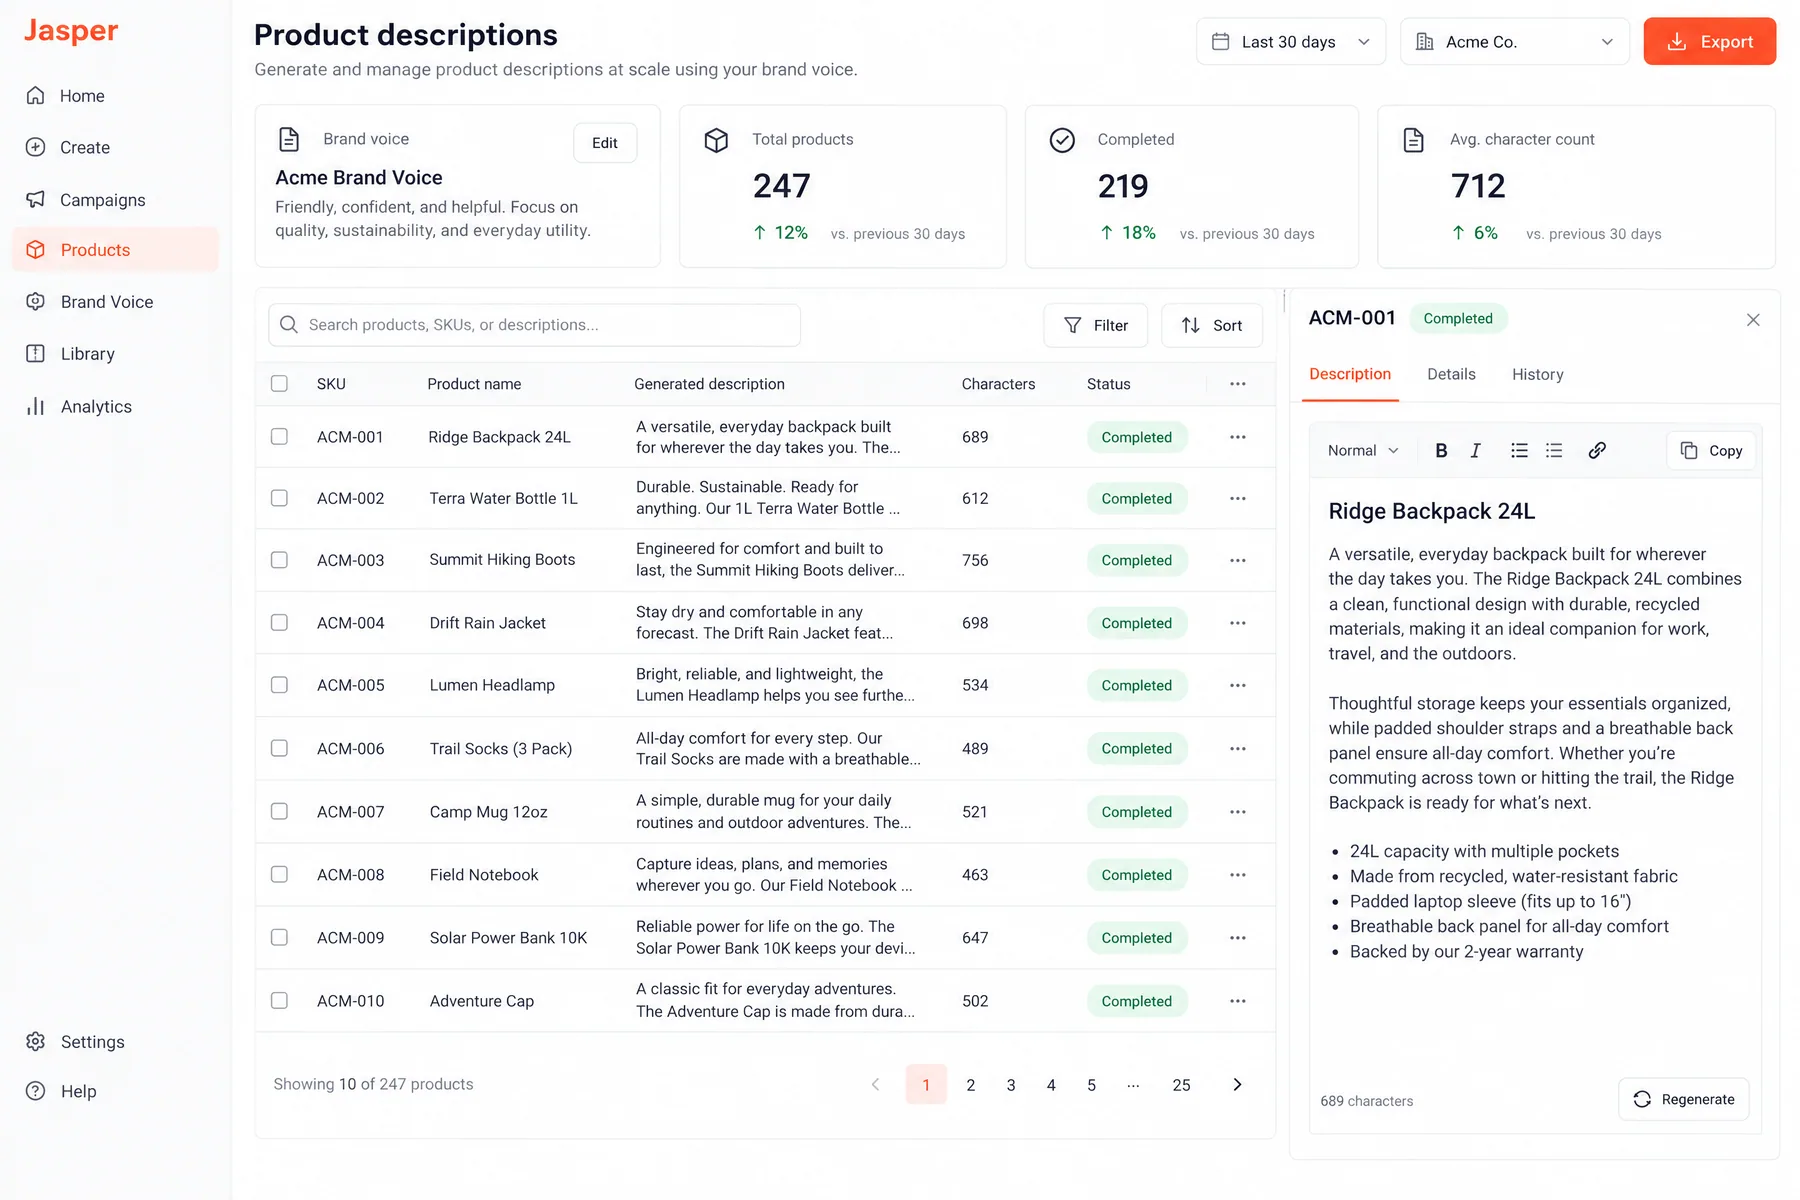The image size is (1800, 1200).
Task: Tick the checkbox for ACM-006 Trail Socks
Action: pyautogui.click(x=279, y=749)
